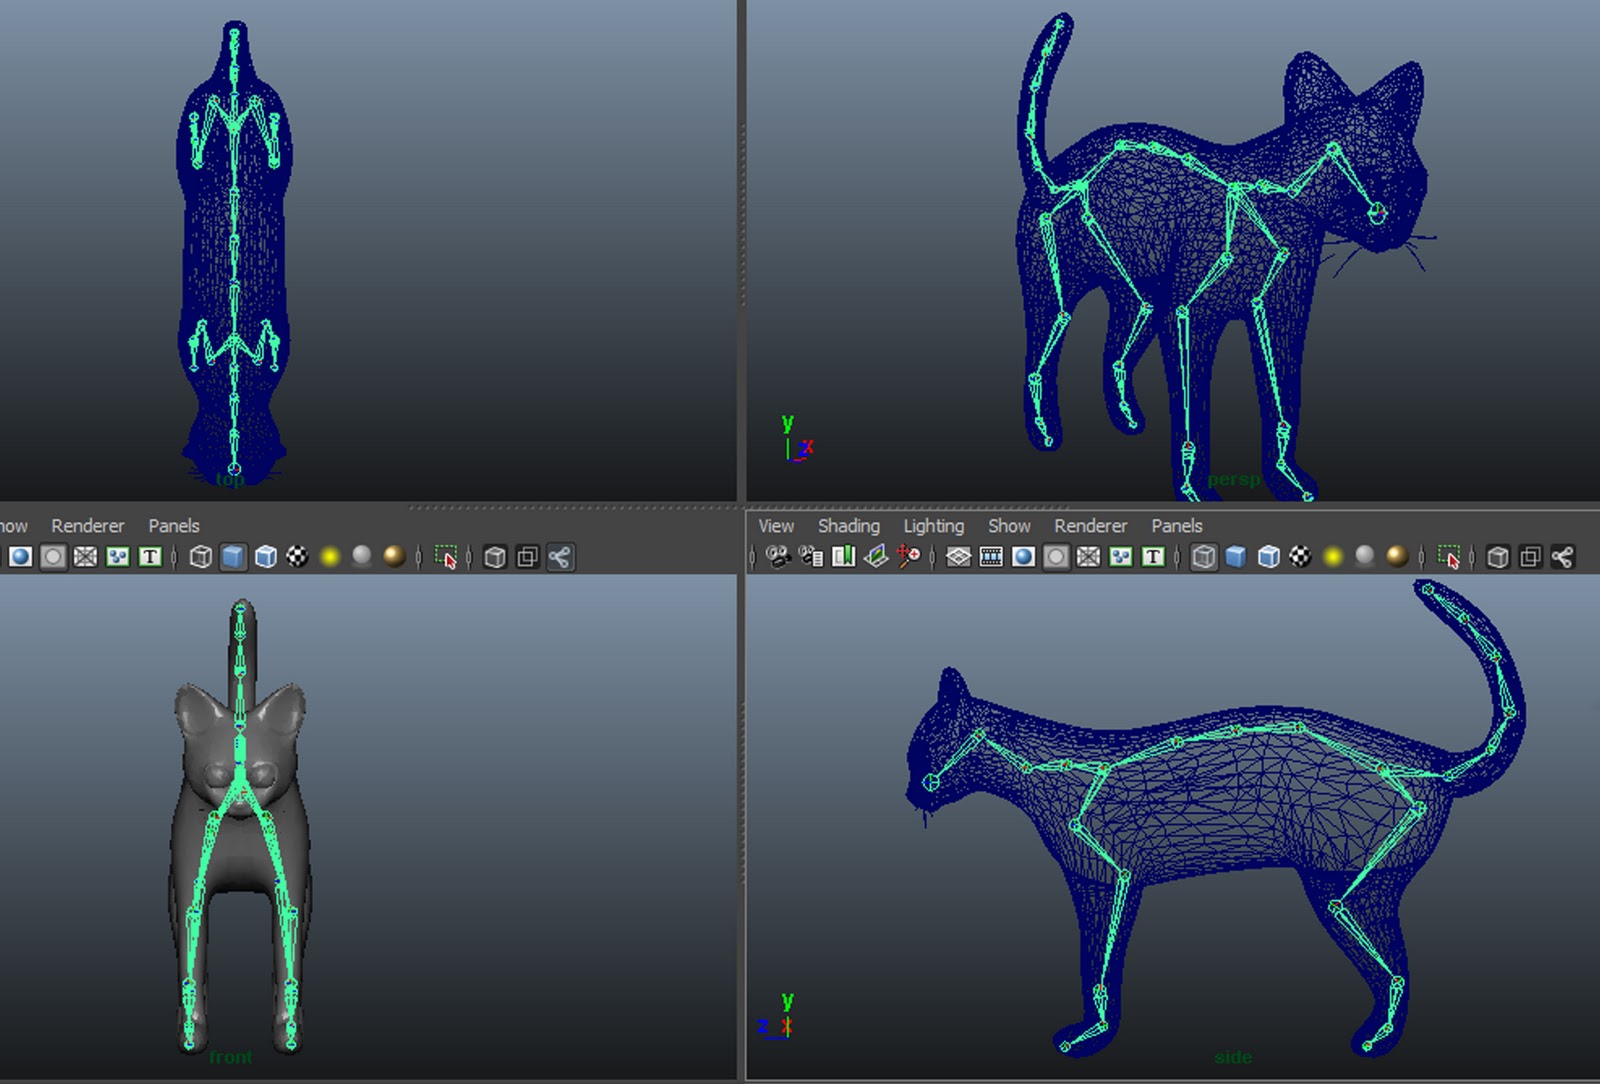Toggle safe title display with T icon
Viewport: 1600px width, 1084px height.
[1150, 557]
